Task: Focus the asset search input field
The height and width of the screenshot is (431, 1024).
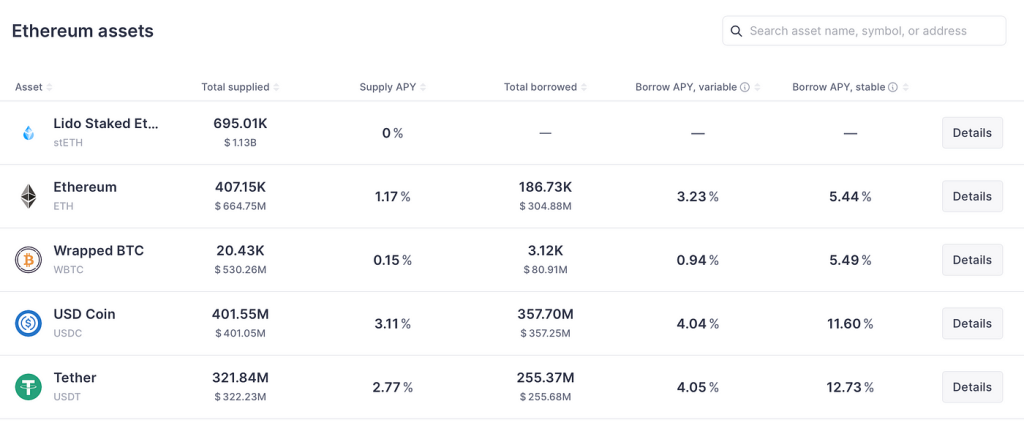Action: 864,31
